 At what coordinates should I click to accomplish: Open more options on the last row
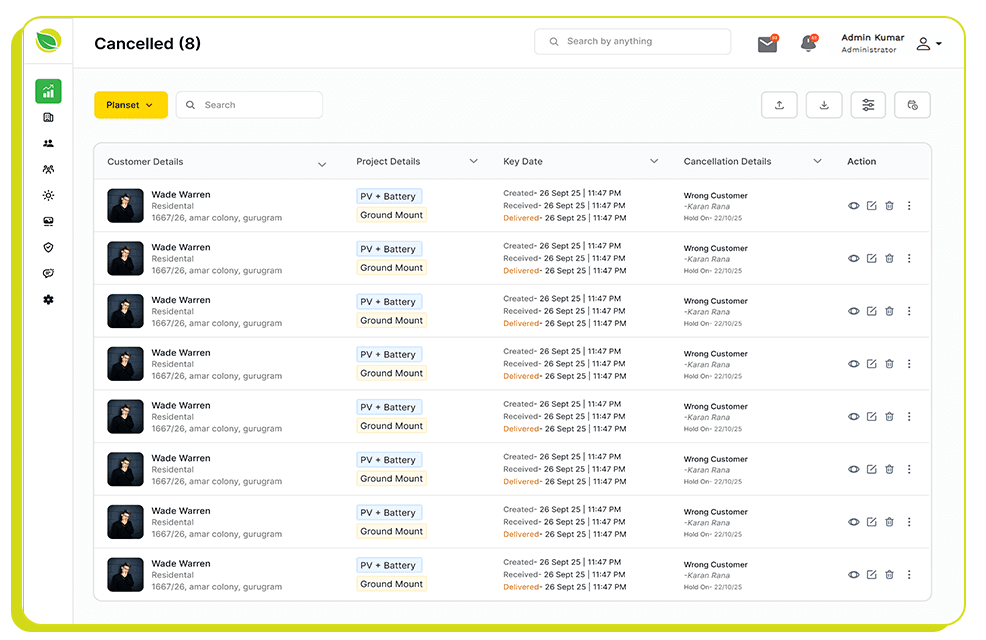point(909,575)
